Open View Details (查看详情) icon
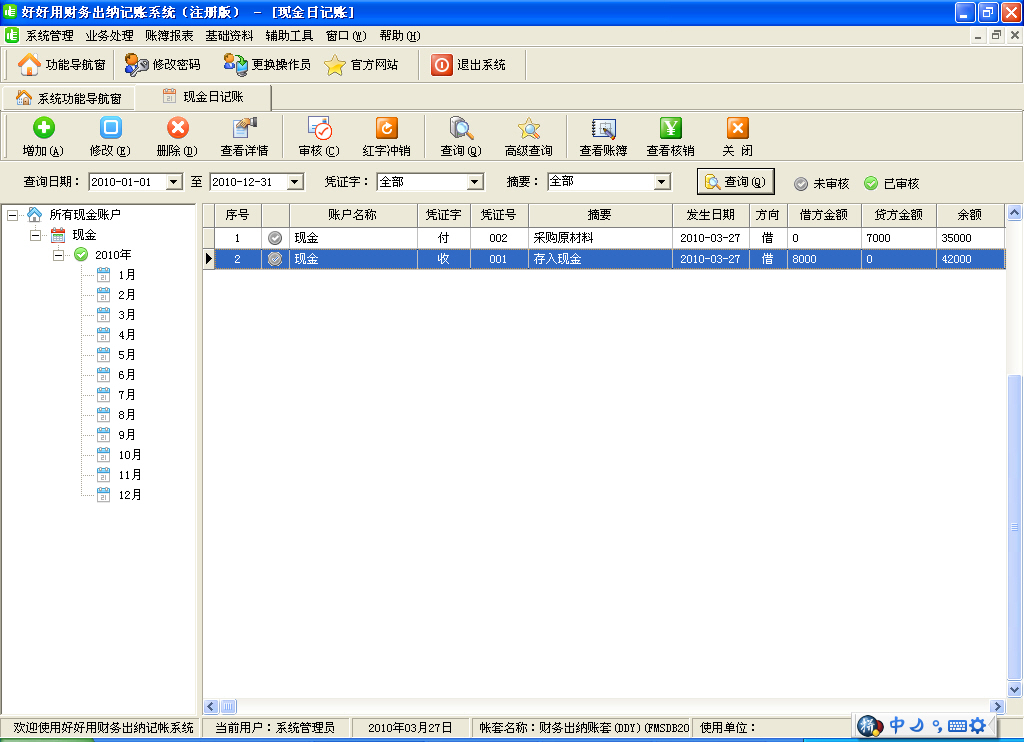 (244, 128)
